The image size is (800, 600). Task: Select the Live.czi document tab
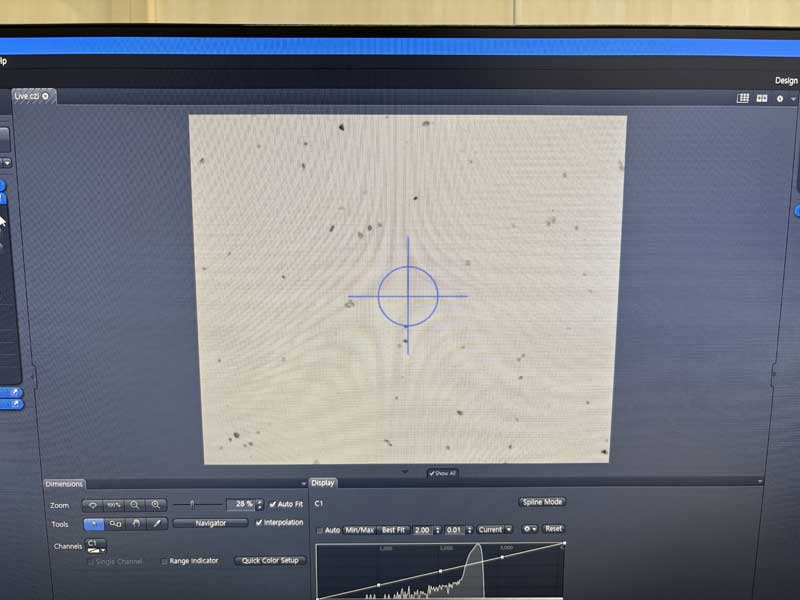coord(28,96)
